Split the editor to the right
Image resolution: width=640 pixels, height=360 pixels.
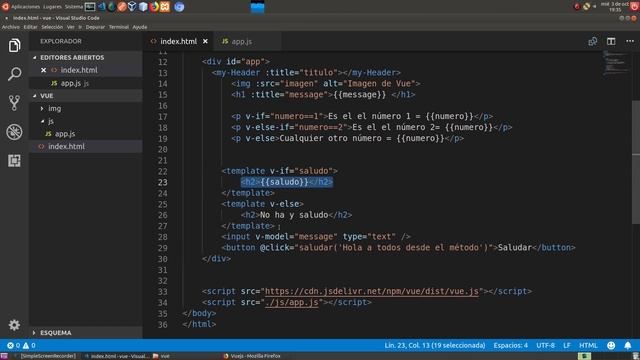coord(611,41)
